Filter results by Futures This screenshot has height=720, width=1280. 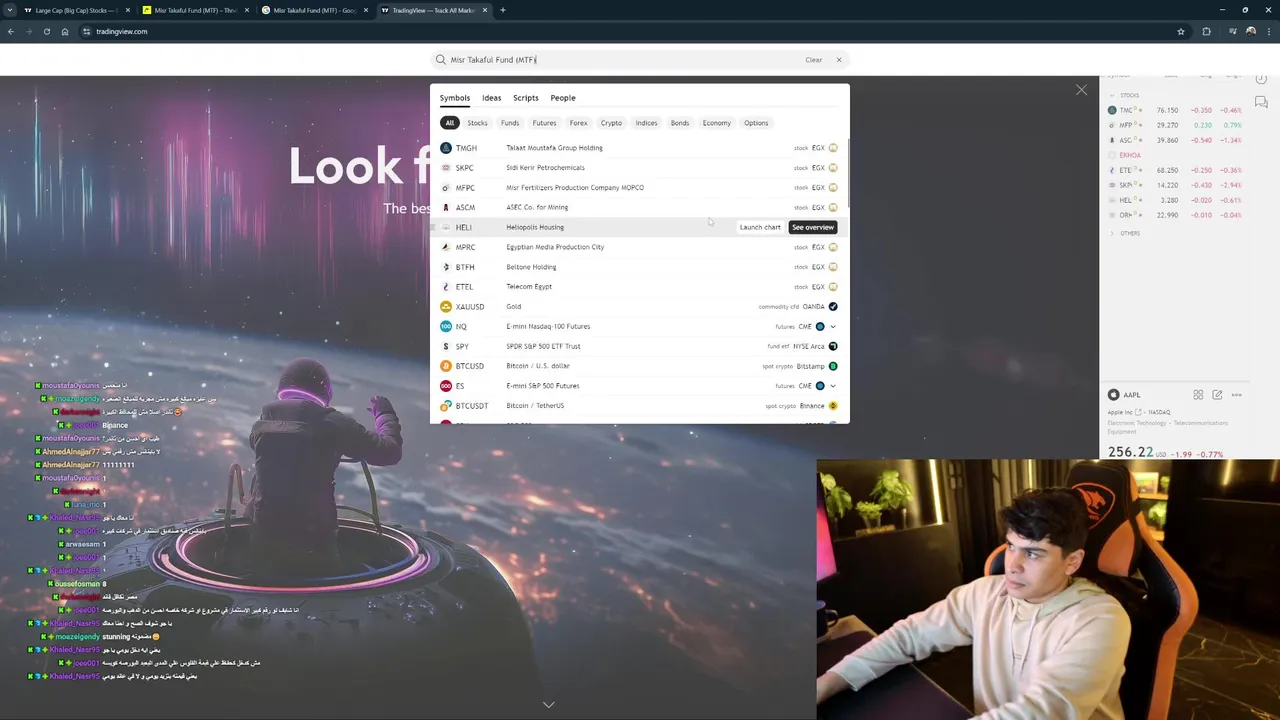pyautogui.click(x=544, y=123)
